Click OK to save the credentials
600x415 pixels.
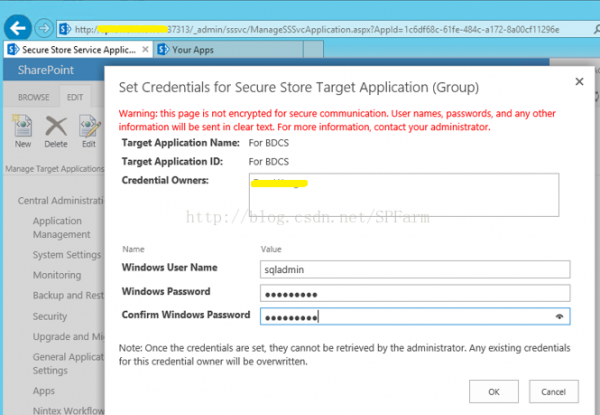point(494,392)
